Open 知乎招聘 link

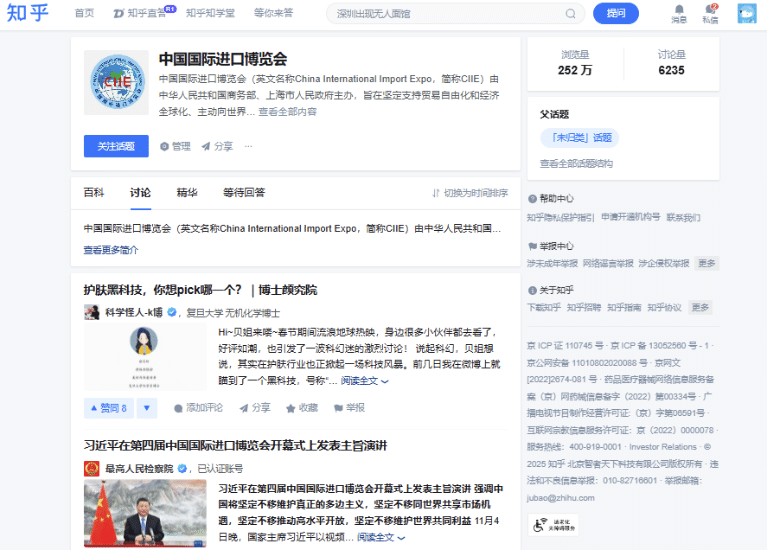pos(584,307)
